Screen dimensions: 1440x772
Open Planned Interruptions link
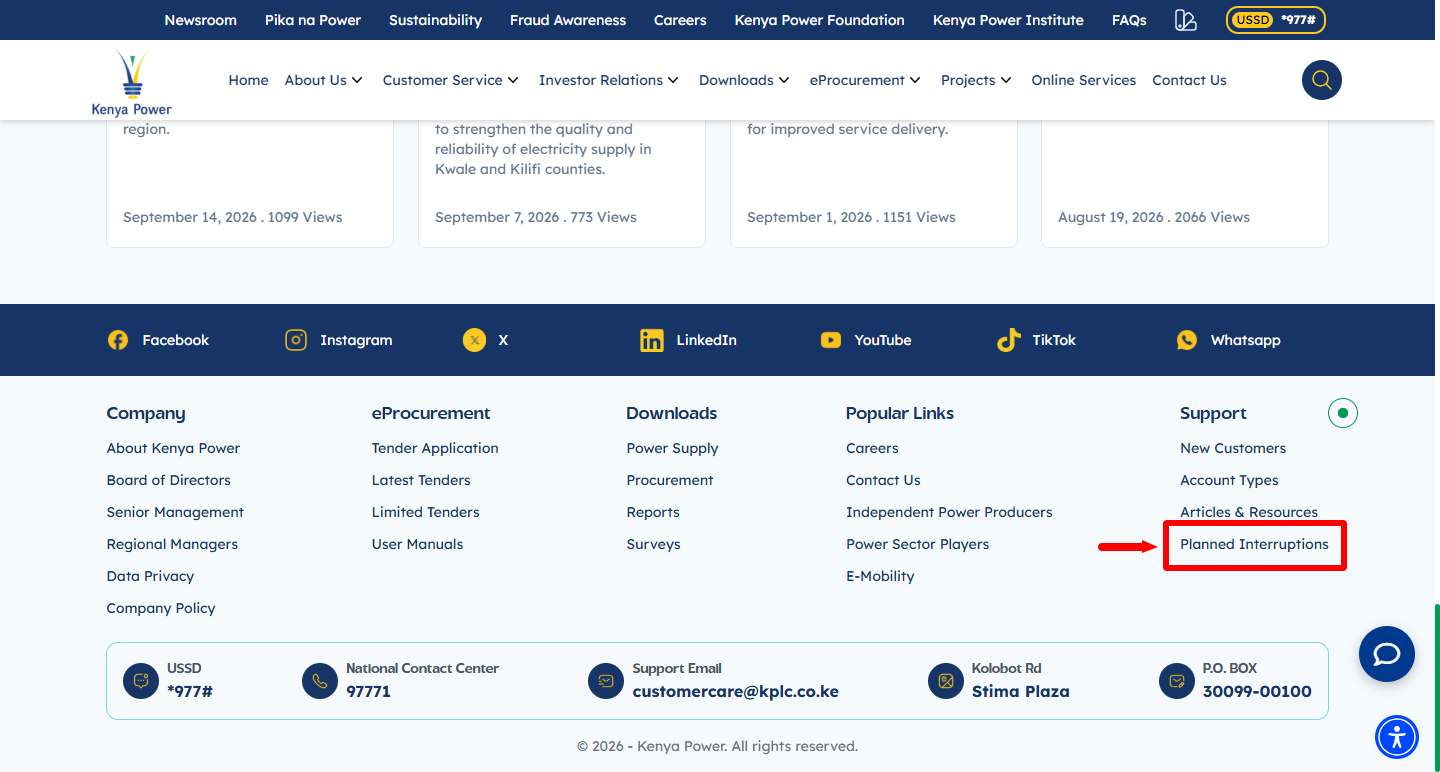click(1254, 544)
